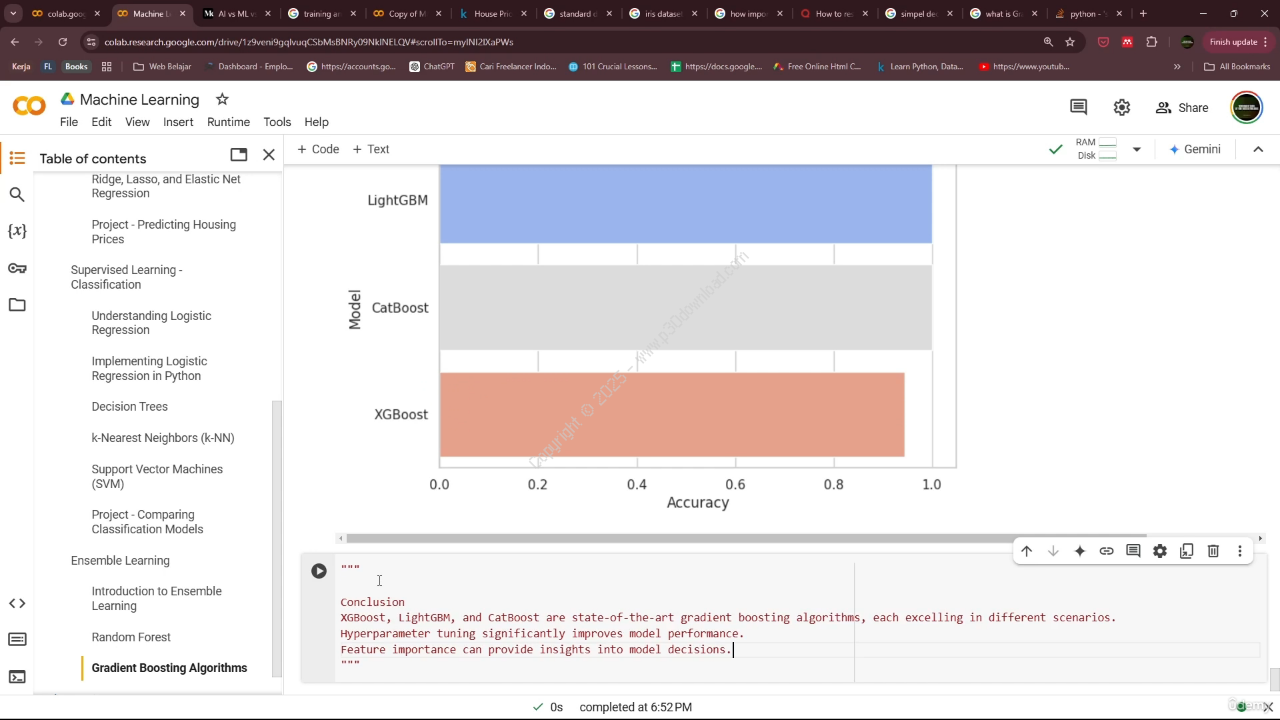Open the Code snippets icon

pos(17,603)
